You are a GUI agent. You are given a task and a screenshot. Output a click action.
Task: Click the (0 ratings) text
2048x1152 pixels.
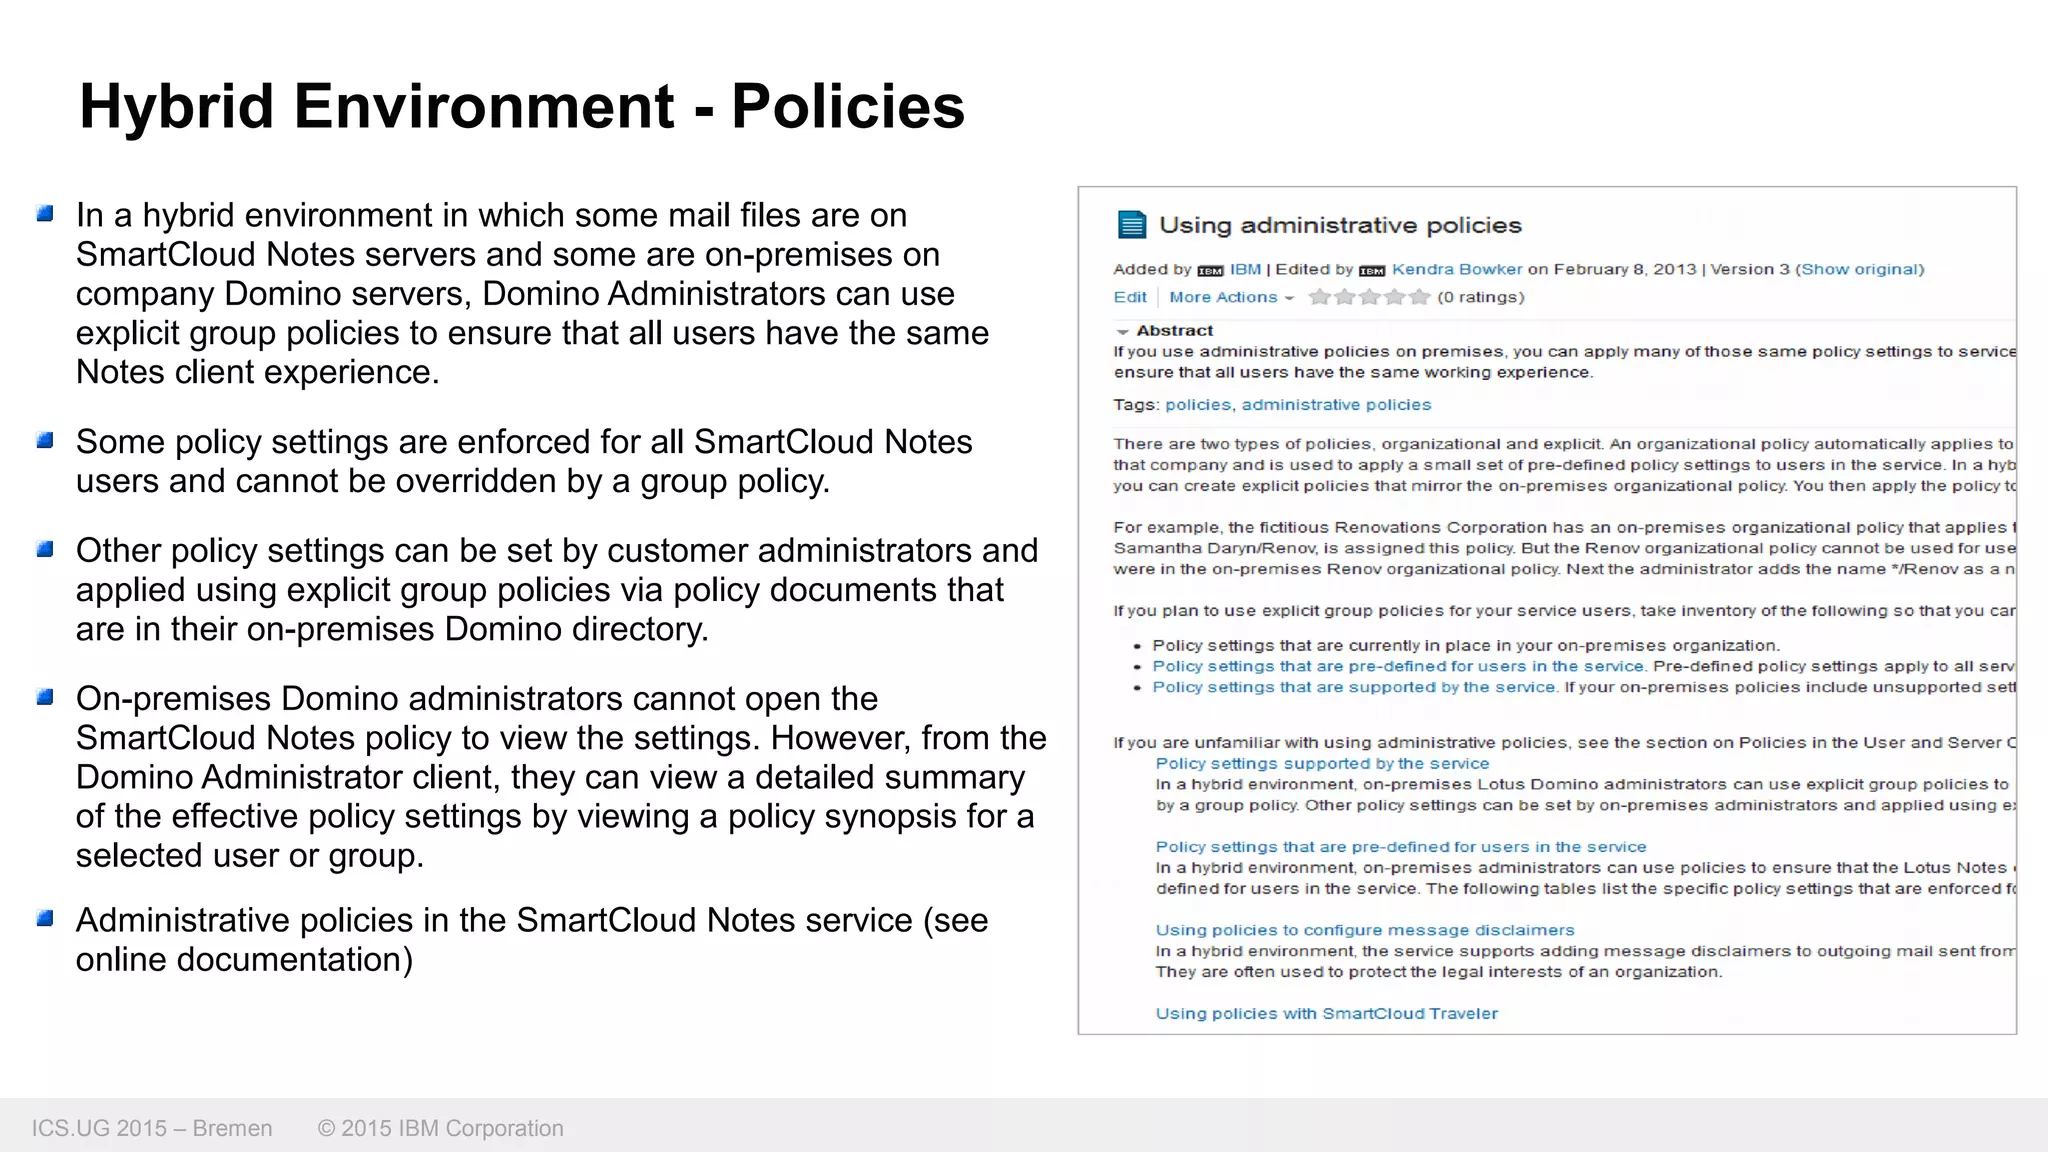1481,297
